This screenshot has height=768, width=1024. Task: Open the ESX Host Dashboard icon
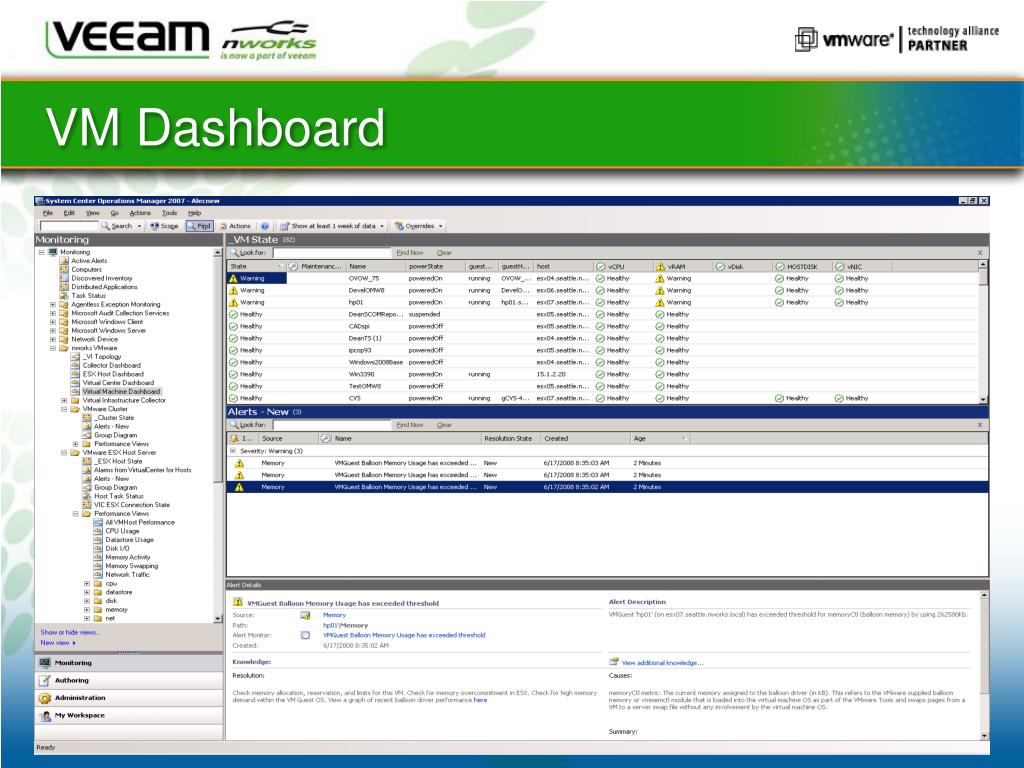75,374
